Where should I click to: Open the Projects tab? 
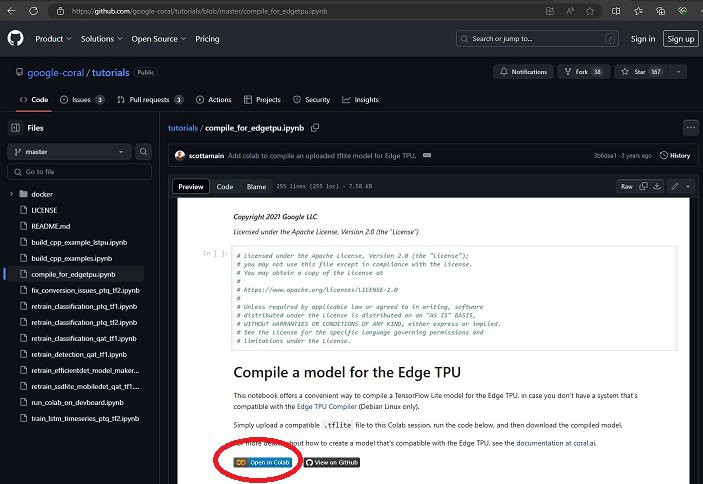click(262, 99)
